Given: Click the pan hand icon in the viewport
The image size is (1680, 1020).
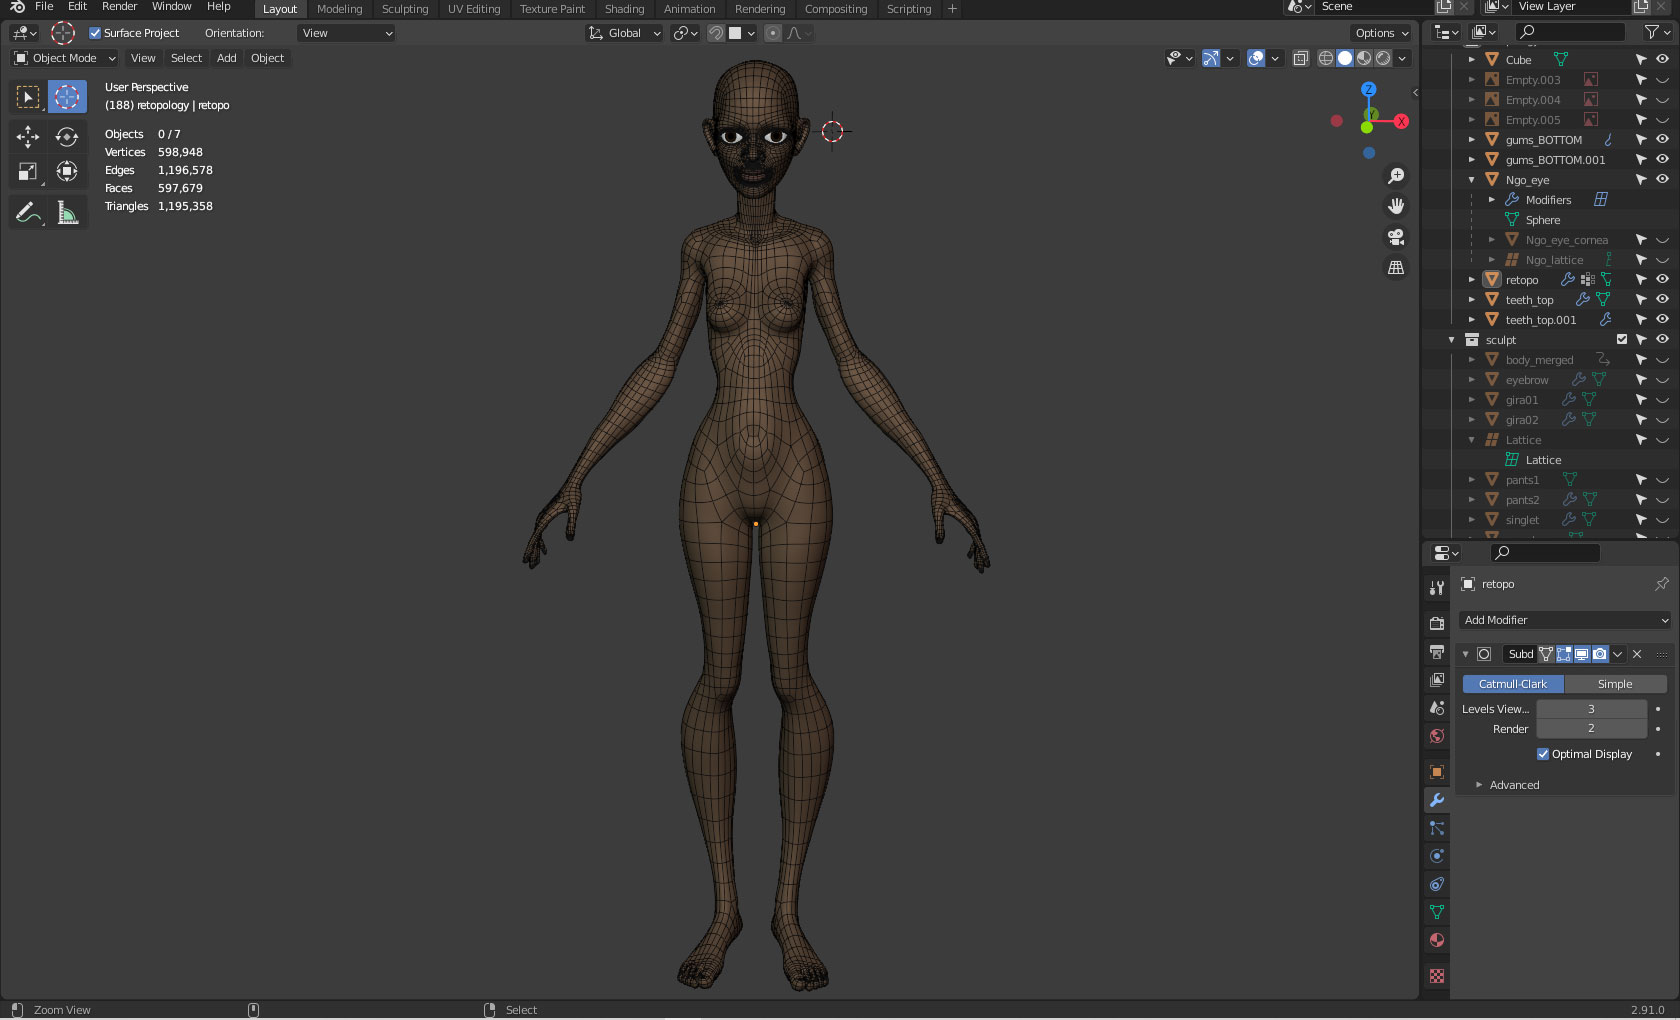Looking at the screenshot, I should pyautogui.click(x=1396, y=206).
